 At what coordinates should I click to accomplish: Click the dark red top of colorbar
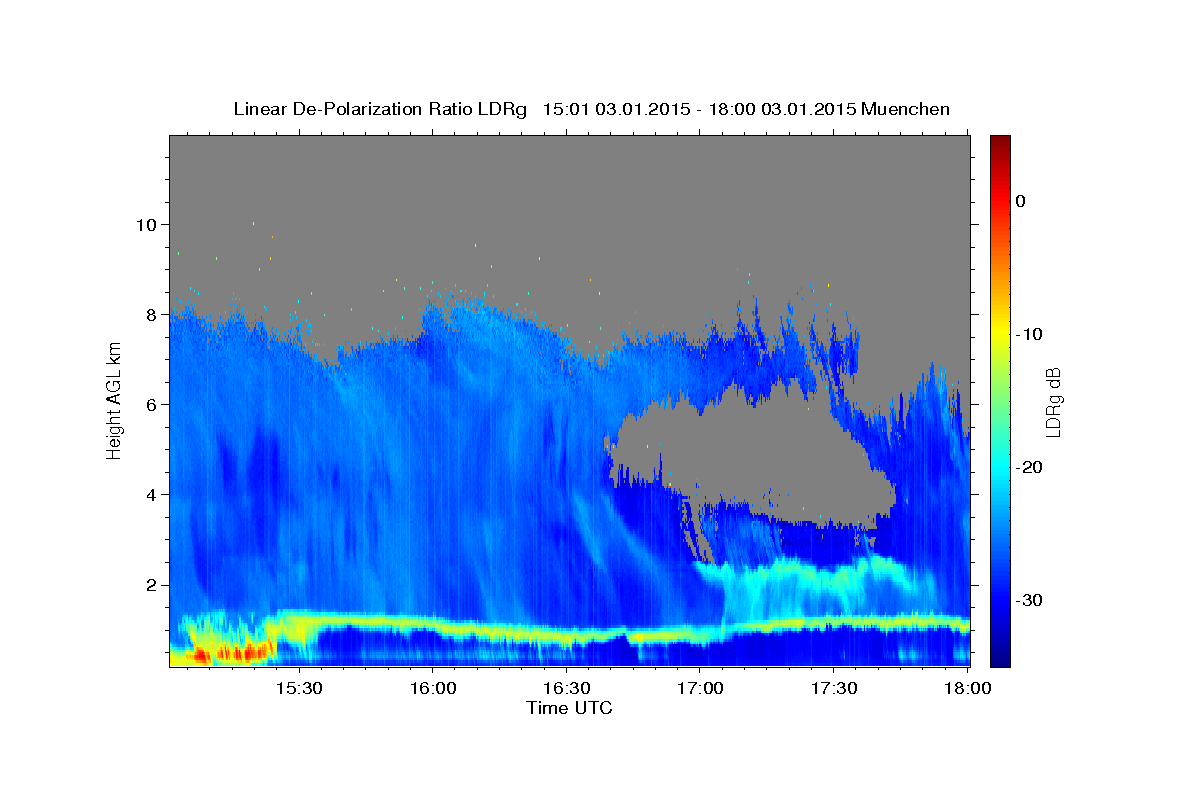pyautogui.click(x=1000, y=146)
